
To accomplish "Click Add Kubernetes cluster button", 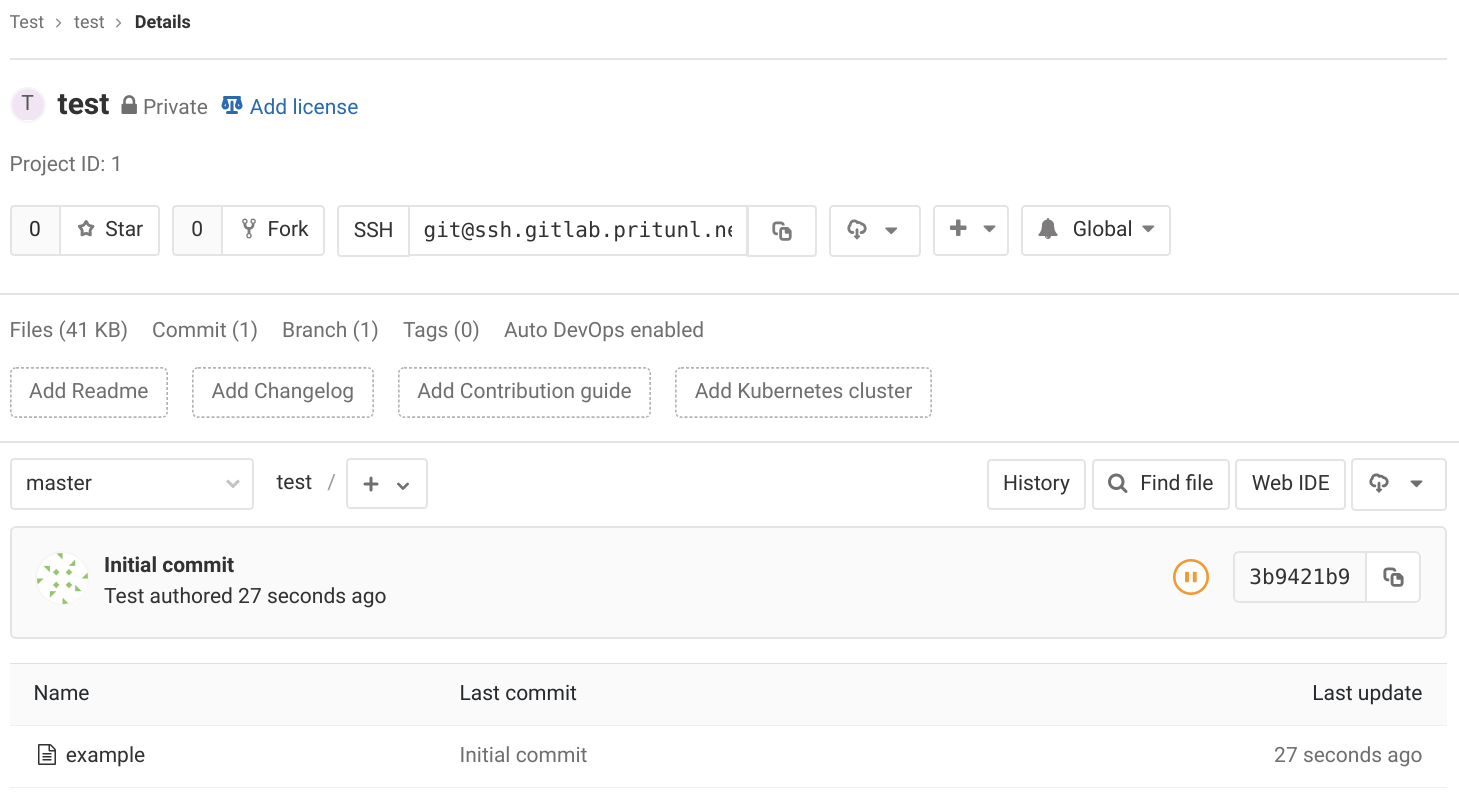I will (804, 392).
